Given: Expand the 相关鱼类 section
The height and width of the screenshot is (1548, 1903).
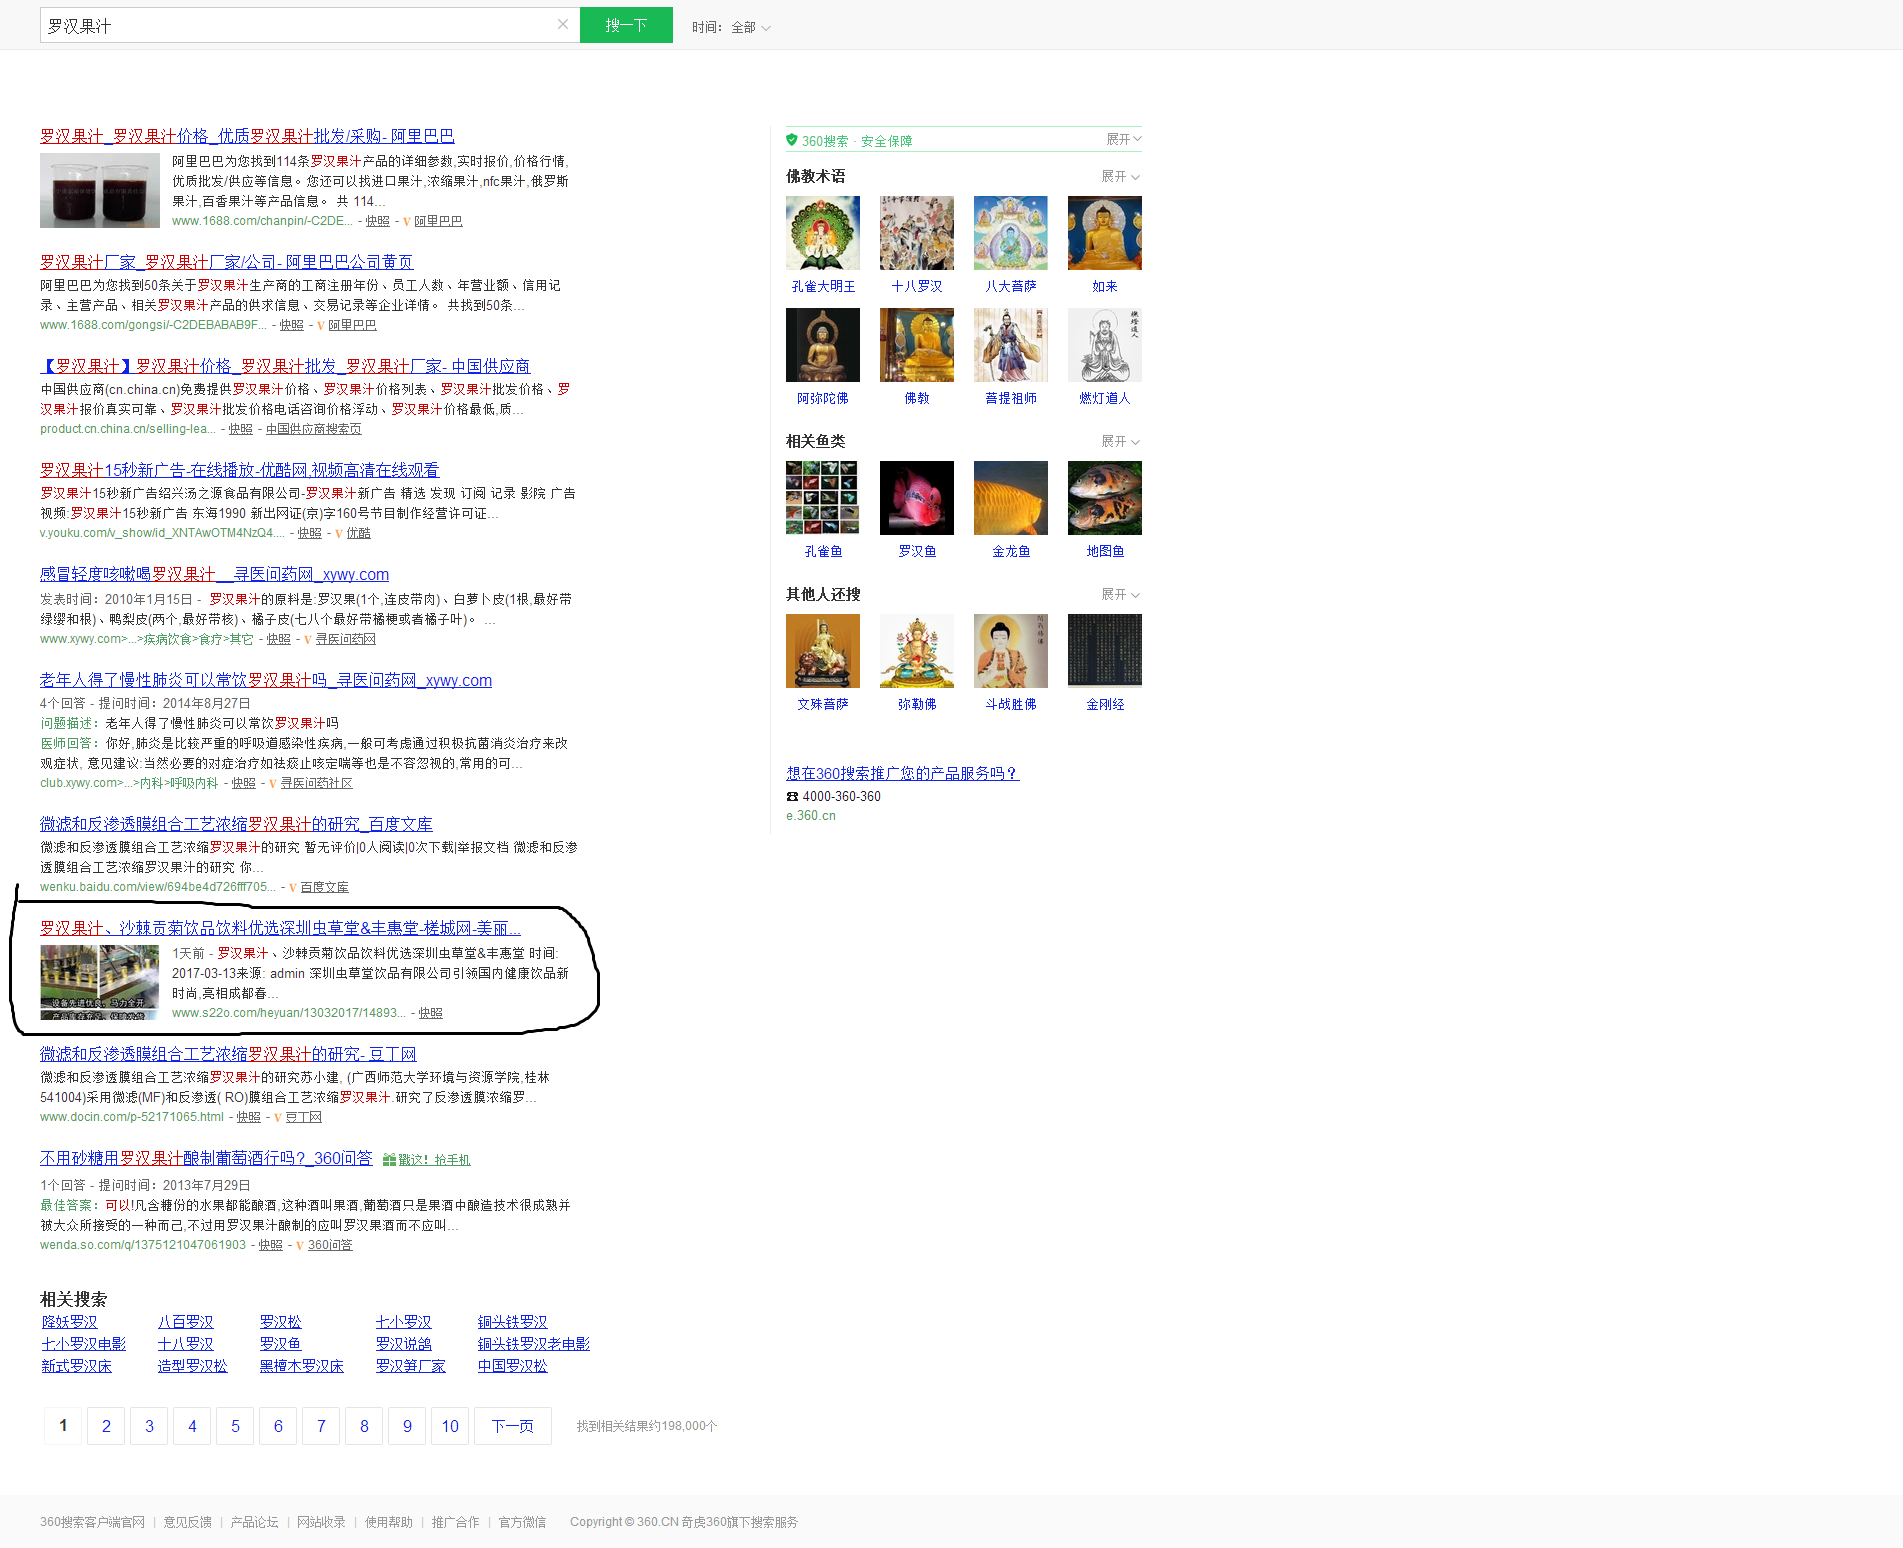Looking at the screenshot, I should (1120, 441).
